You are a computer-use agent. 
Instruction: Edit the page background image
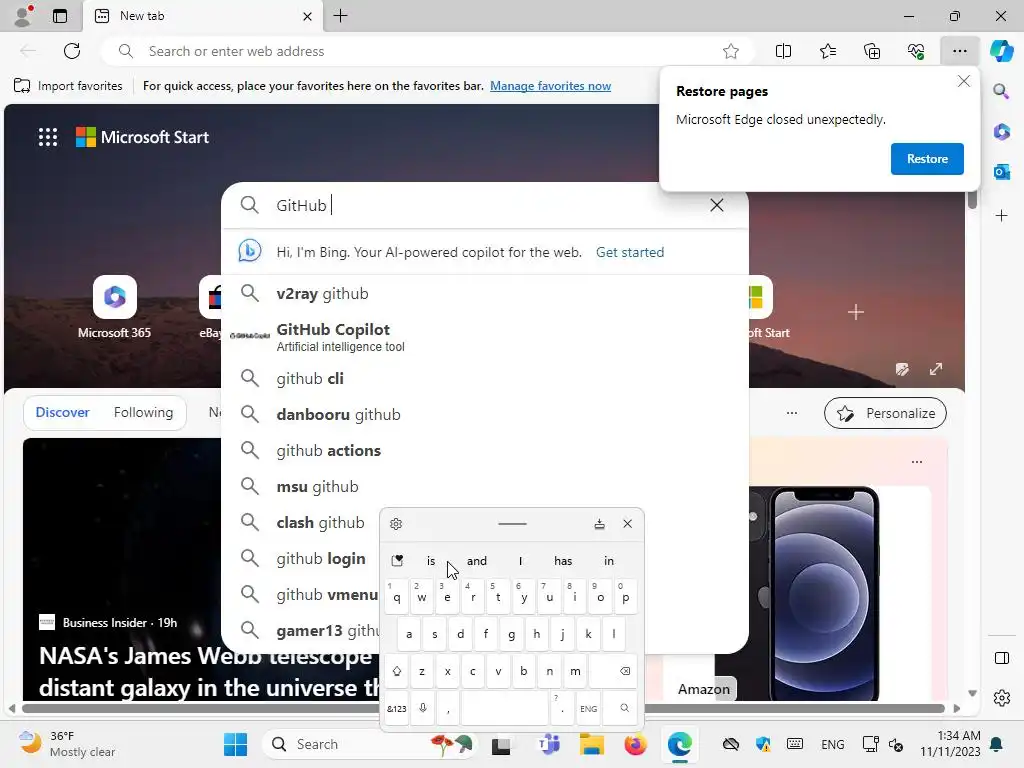pyautogui.click(x=902, y=369)
